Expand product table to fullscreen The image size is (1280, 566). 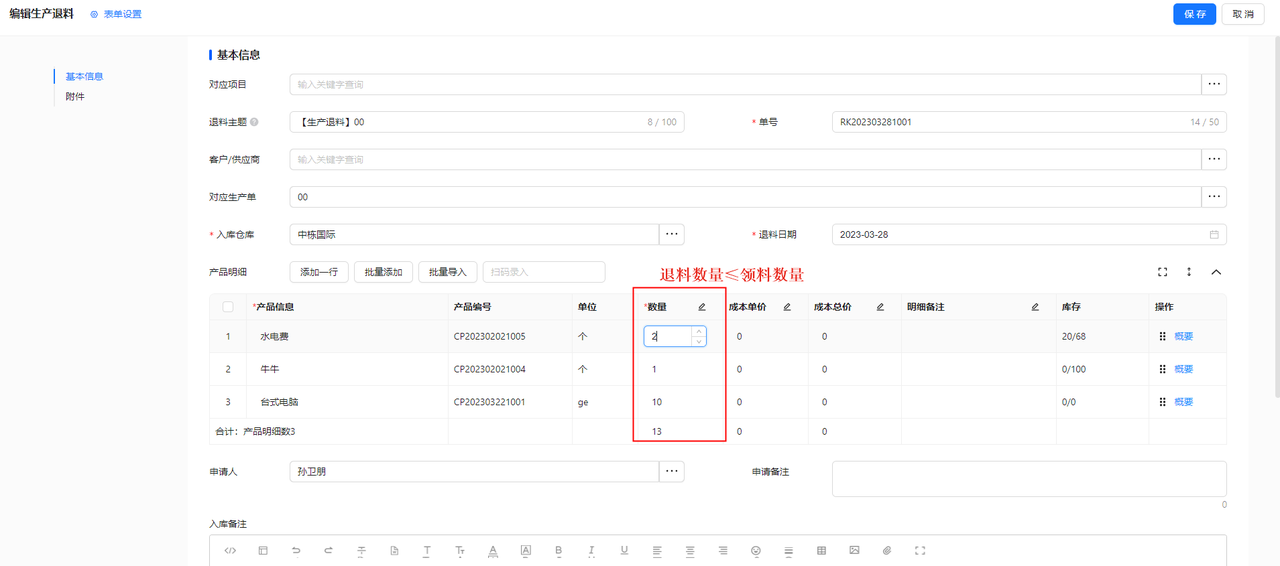[x=1163, y=272]
